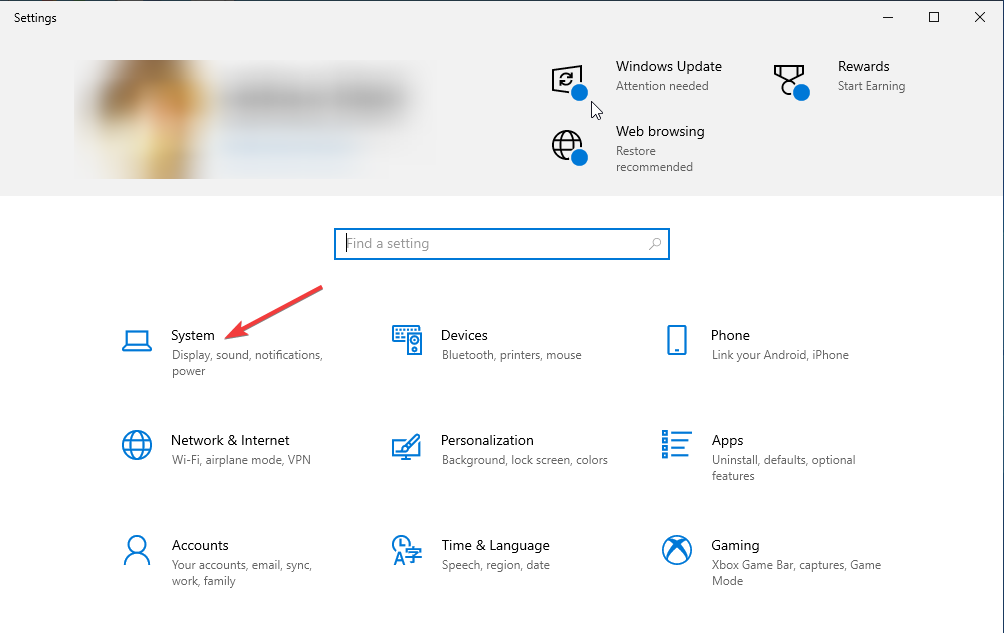Open Network & Internet settings heading
The height and width of the screenshot is (633, 1004).
click(230, 440)
